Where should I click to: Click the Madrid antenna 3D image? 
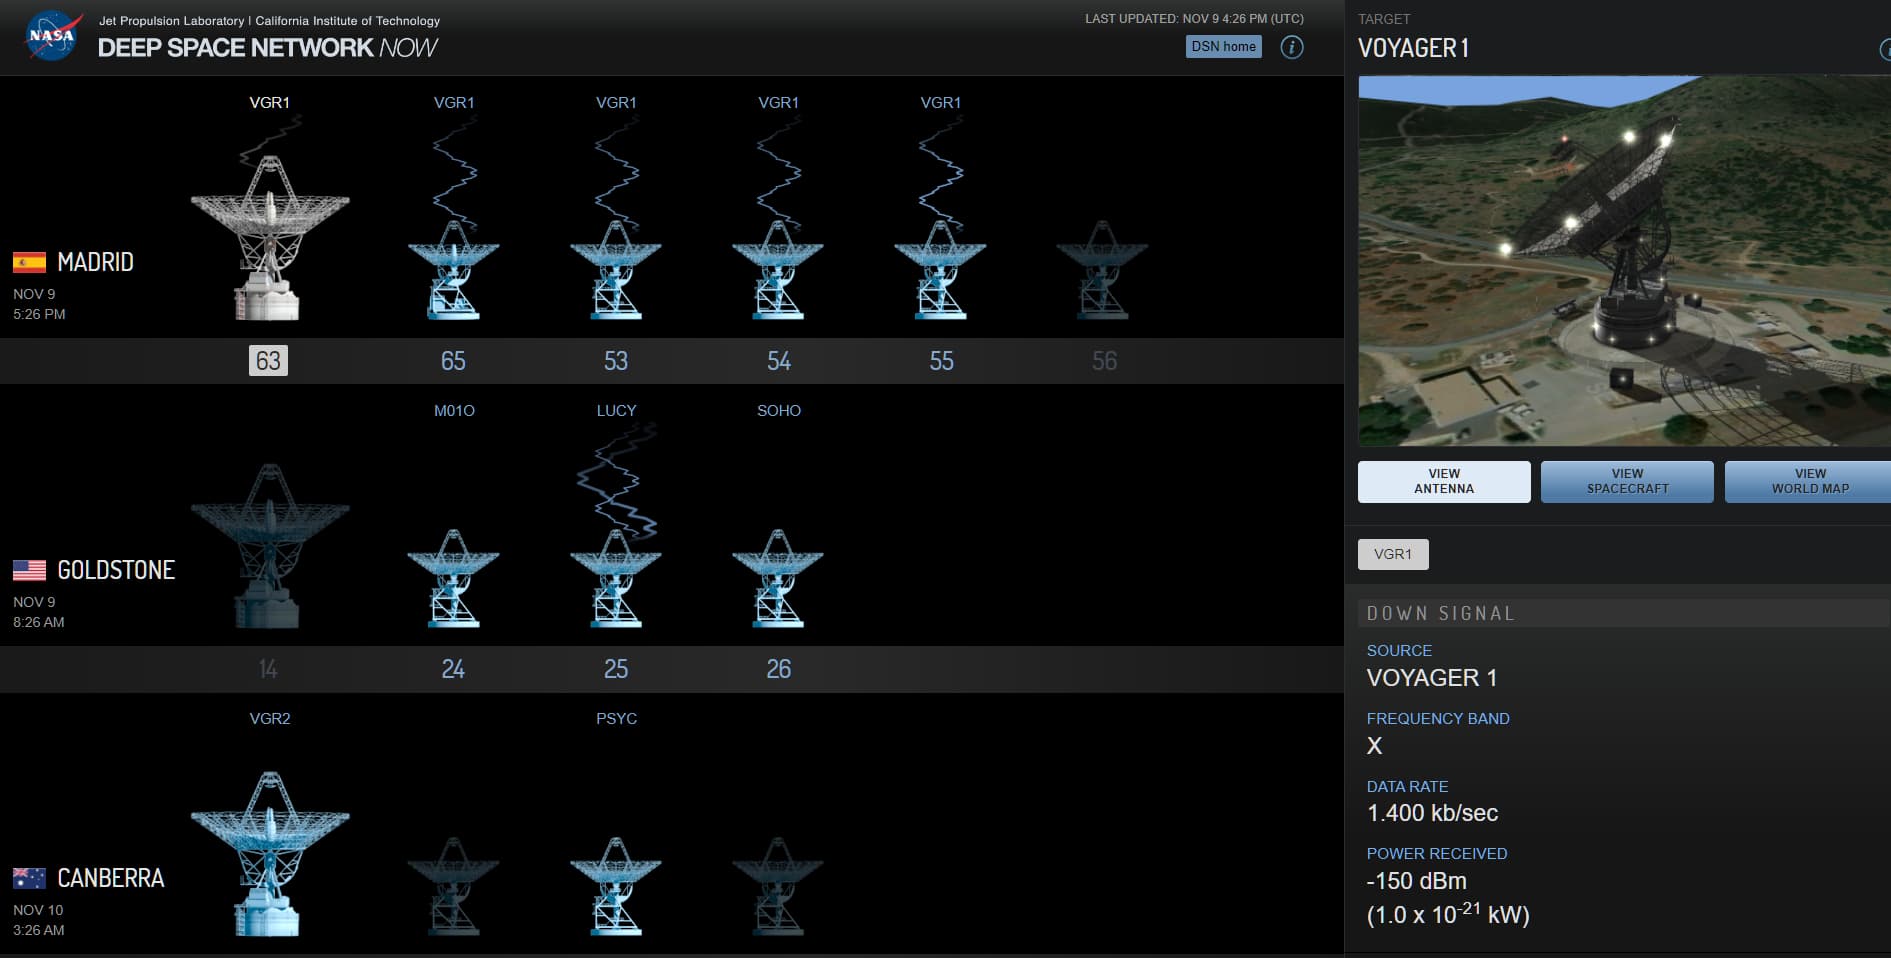(1623, 261)
